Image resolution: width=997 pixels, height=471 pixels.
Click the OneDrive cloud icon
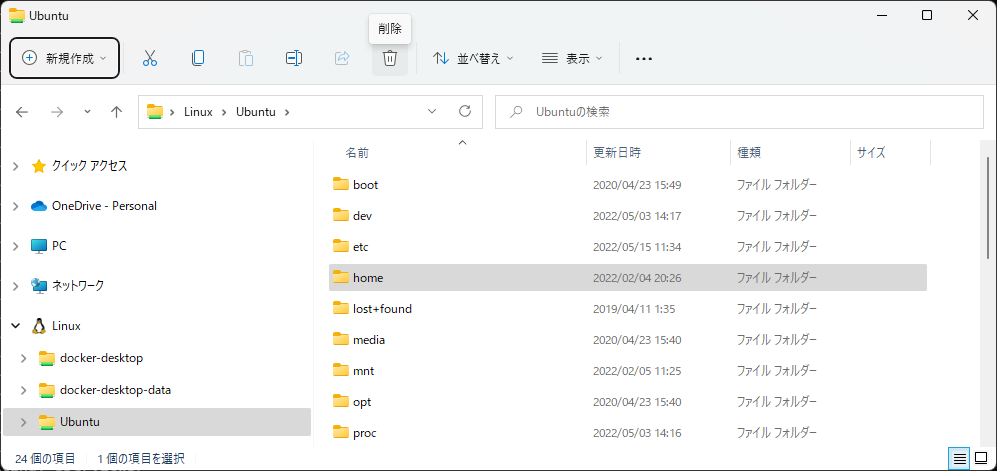click(39, 206)
